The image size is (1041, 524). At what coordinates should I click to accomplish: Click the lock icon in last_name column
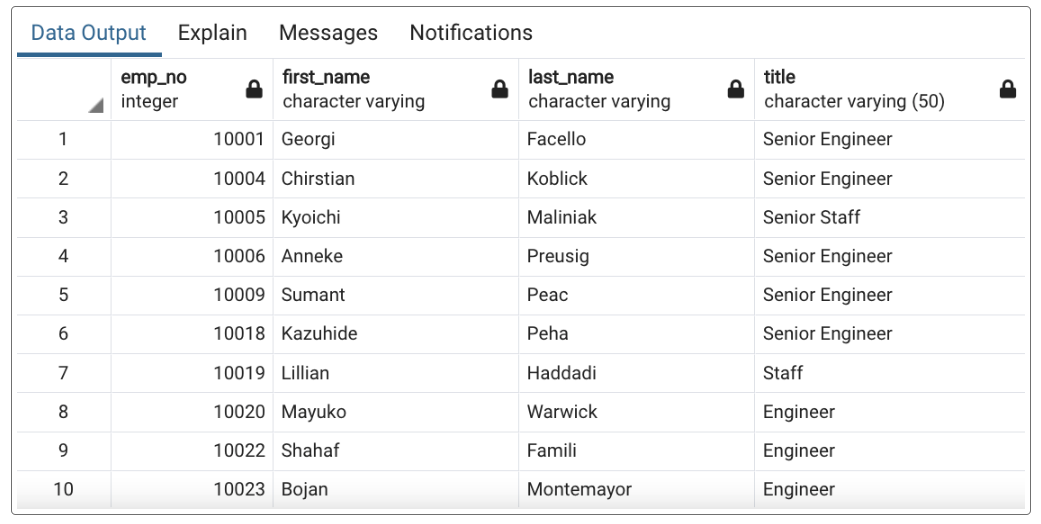click(x=736, y=89)
